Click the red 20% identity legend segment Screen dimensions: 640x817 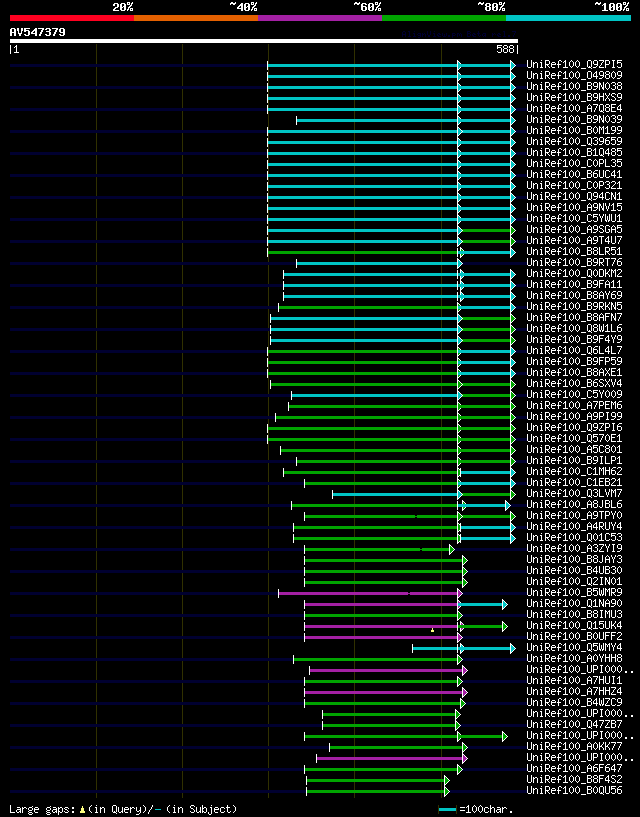point(72,18)
